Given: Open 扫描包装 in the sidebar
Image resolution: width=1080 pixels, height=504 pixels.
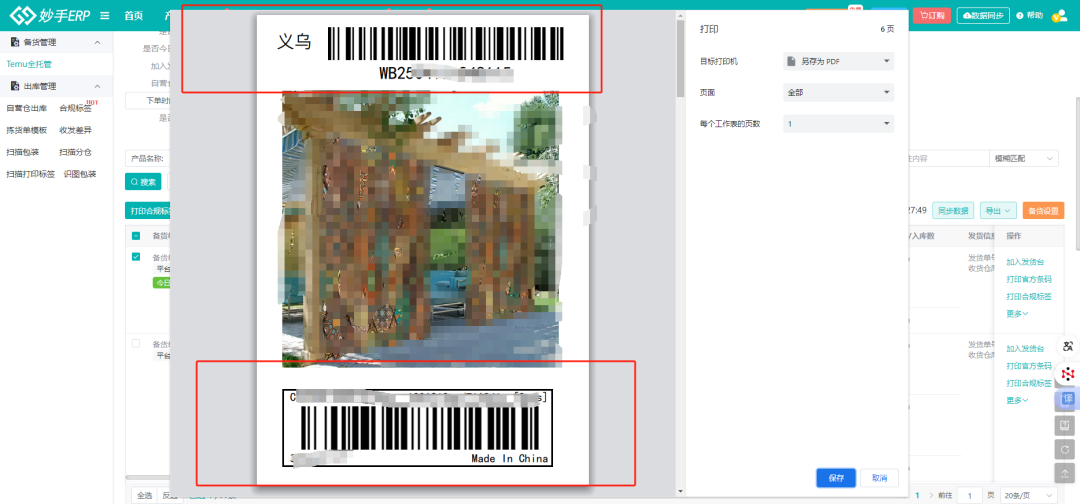Looking at the screenshot, I should click(23, 152).
